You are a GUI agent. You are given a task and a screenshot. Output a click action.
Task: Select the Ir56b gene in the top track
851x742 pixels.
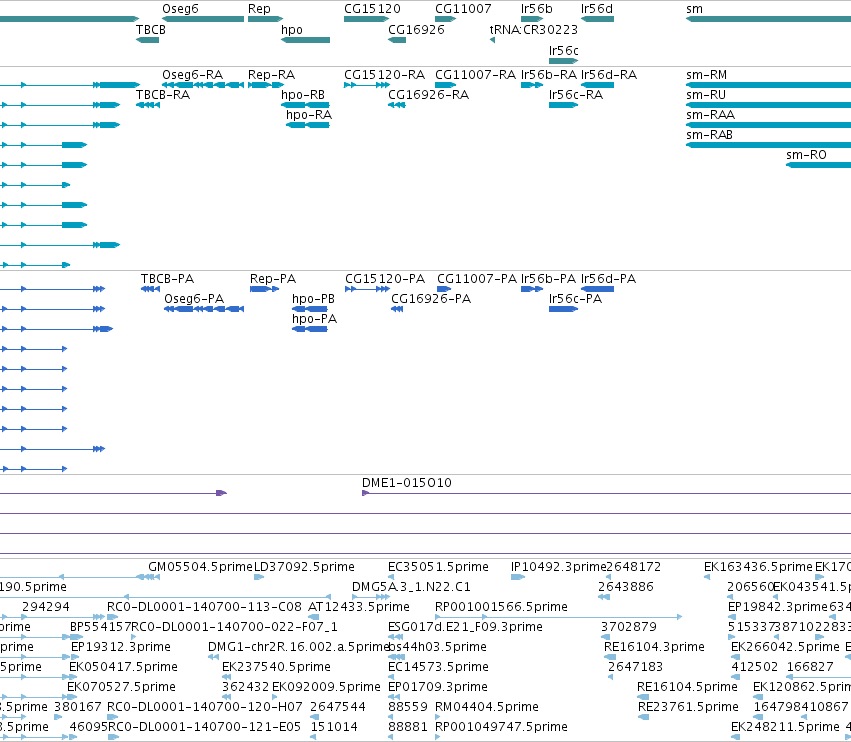[x=532, y=19]
